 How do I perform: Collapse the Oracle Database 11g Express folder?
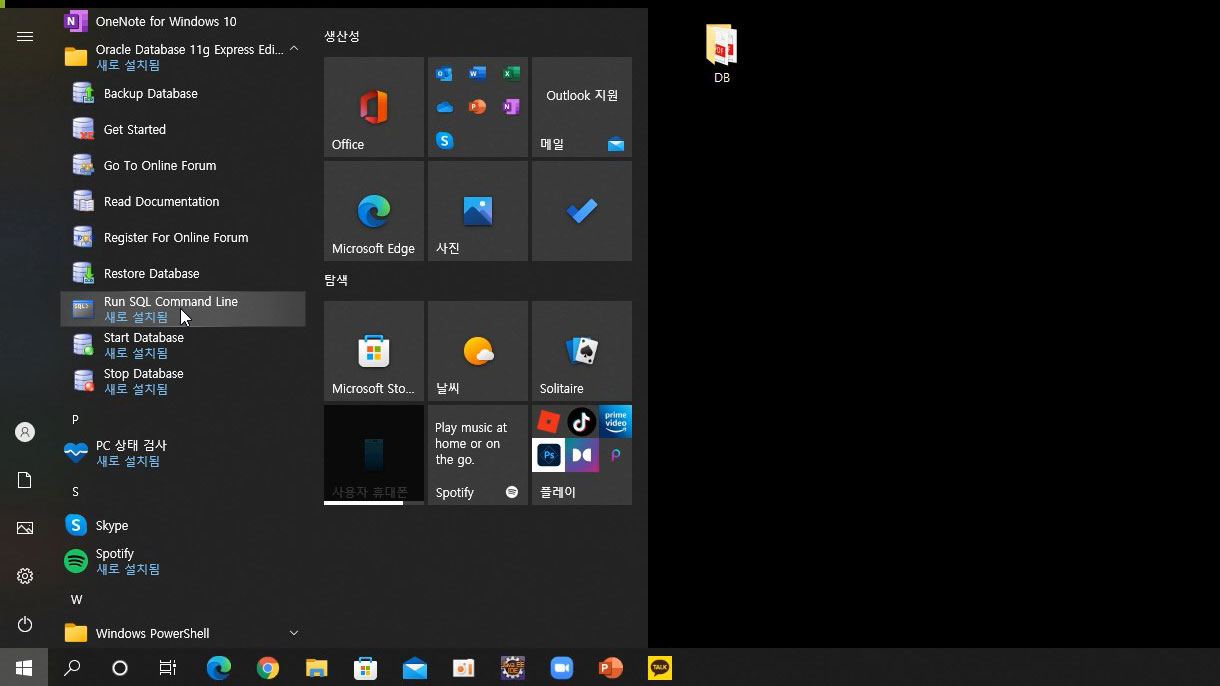click(183, 56)
